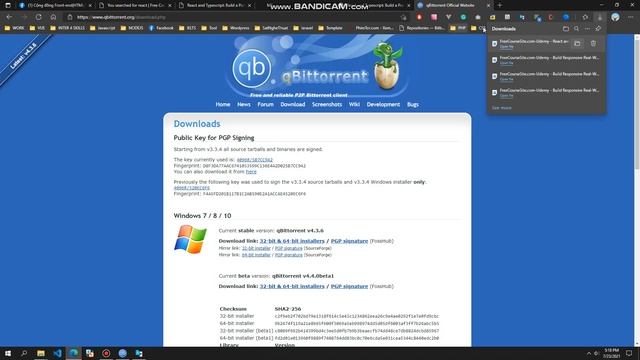Open the Facebook bookmark
Screen dimensions: 640x360
[x=161, y=28]
